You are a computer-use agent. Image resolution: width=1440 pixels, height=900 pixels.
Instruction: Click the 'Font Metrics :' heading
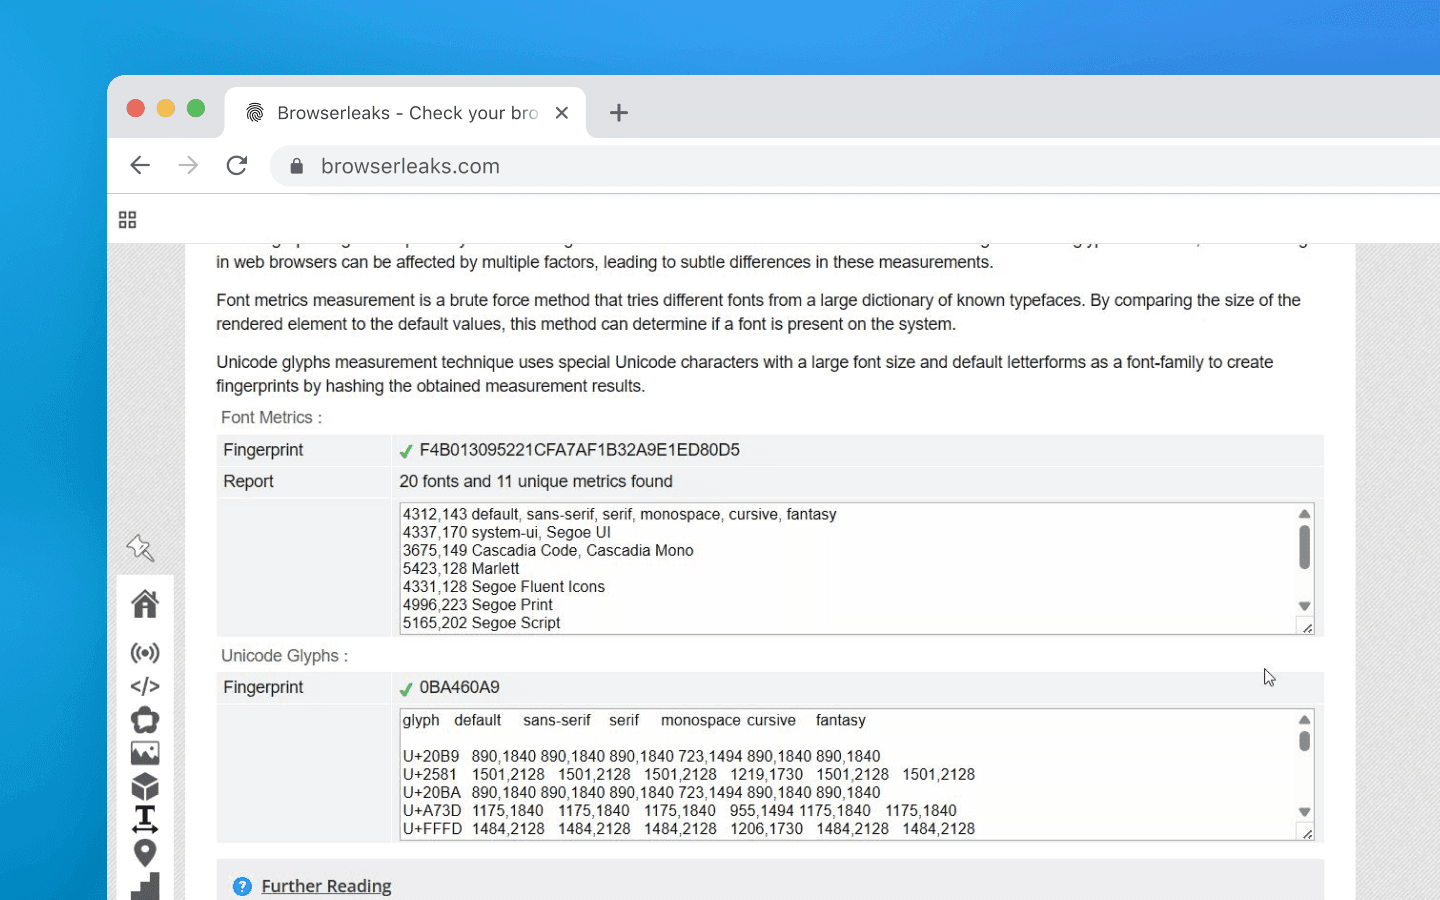click(271, 418)
